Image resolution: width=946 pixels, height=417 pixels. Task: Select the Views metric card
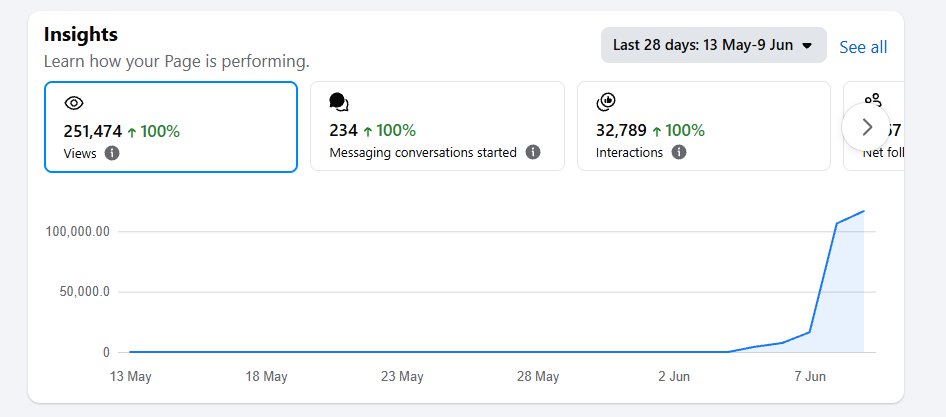click(x=171, y=127)
